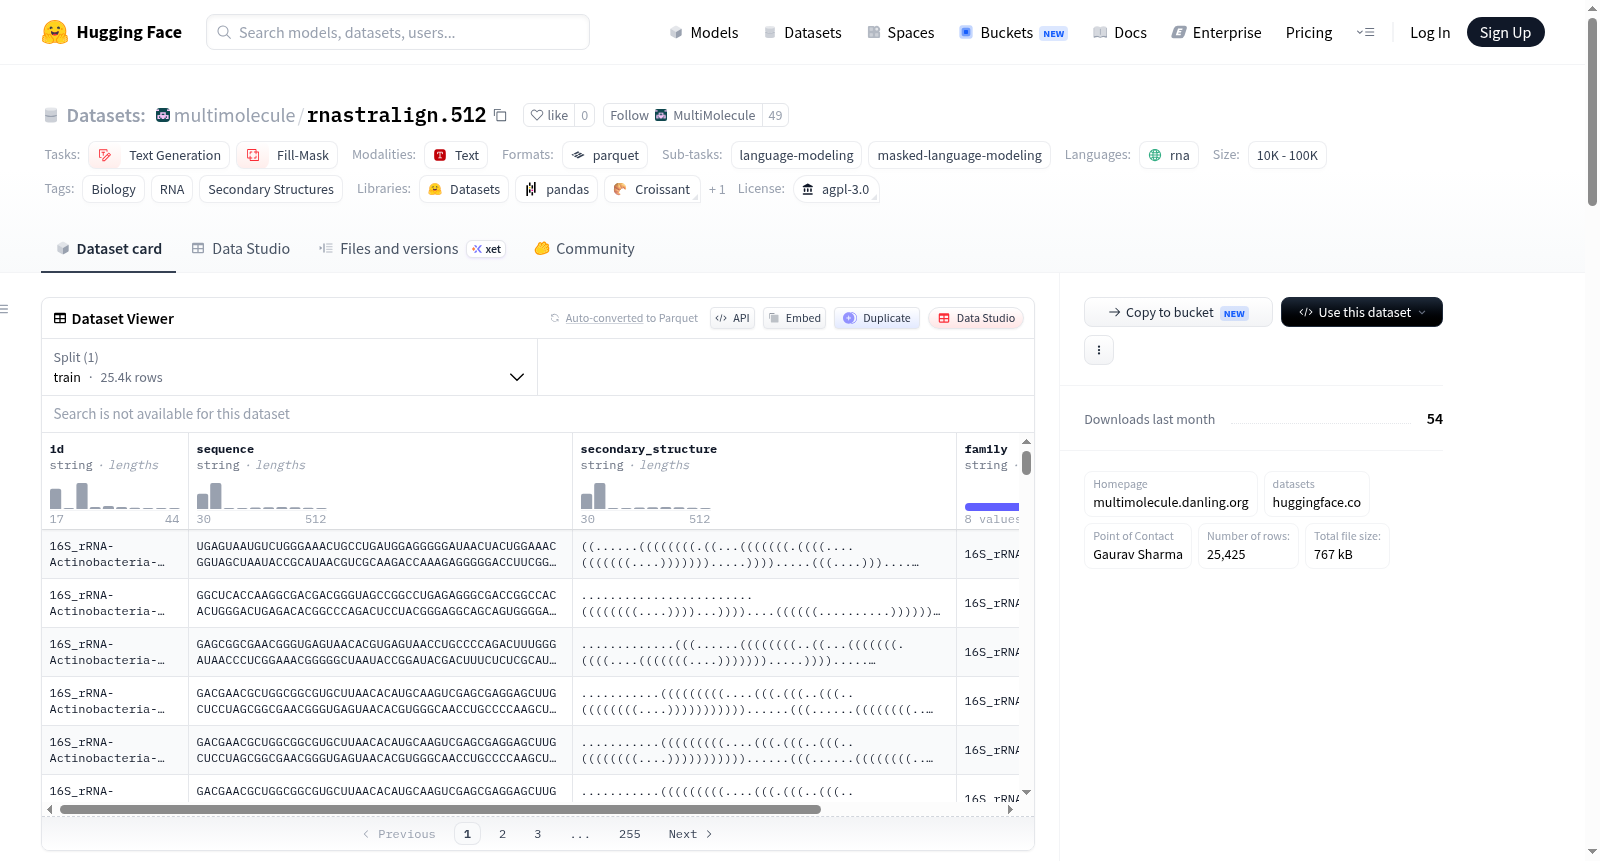Go to Spaces in top navigation
Screen dimensions: 1600x861
tap(900, 32)
